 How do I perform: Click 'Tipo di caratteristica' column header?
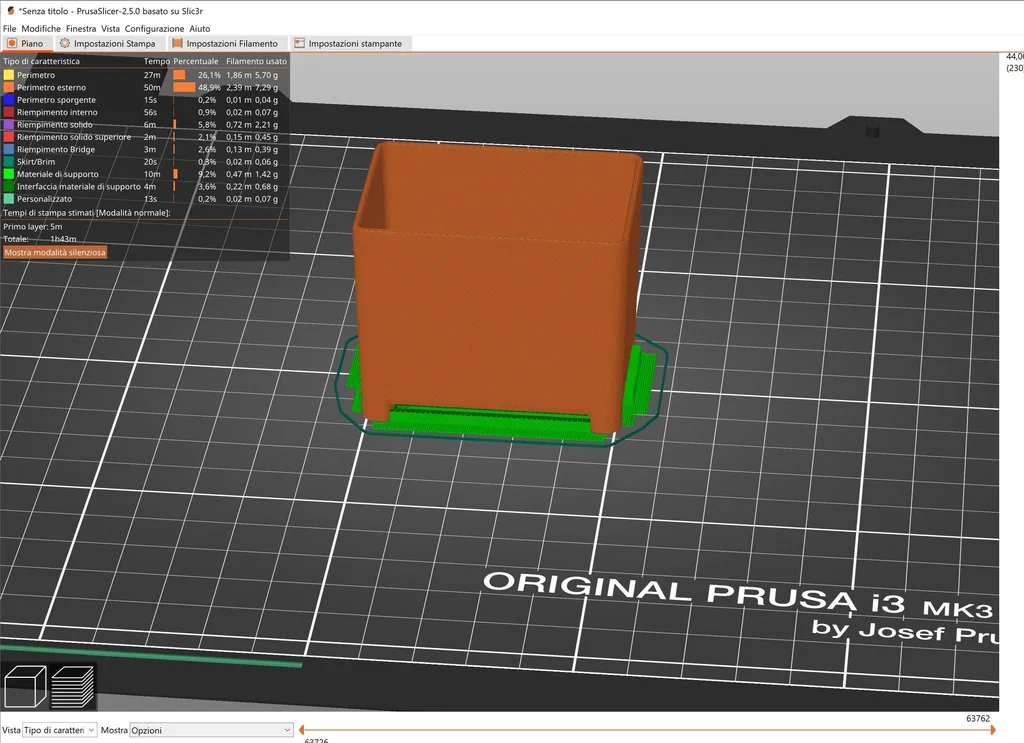pos(41,61)
